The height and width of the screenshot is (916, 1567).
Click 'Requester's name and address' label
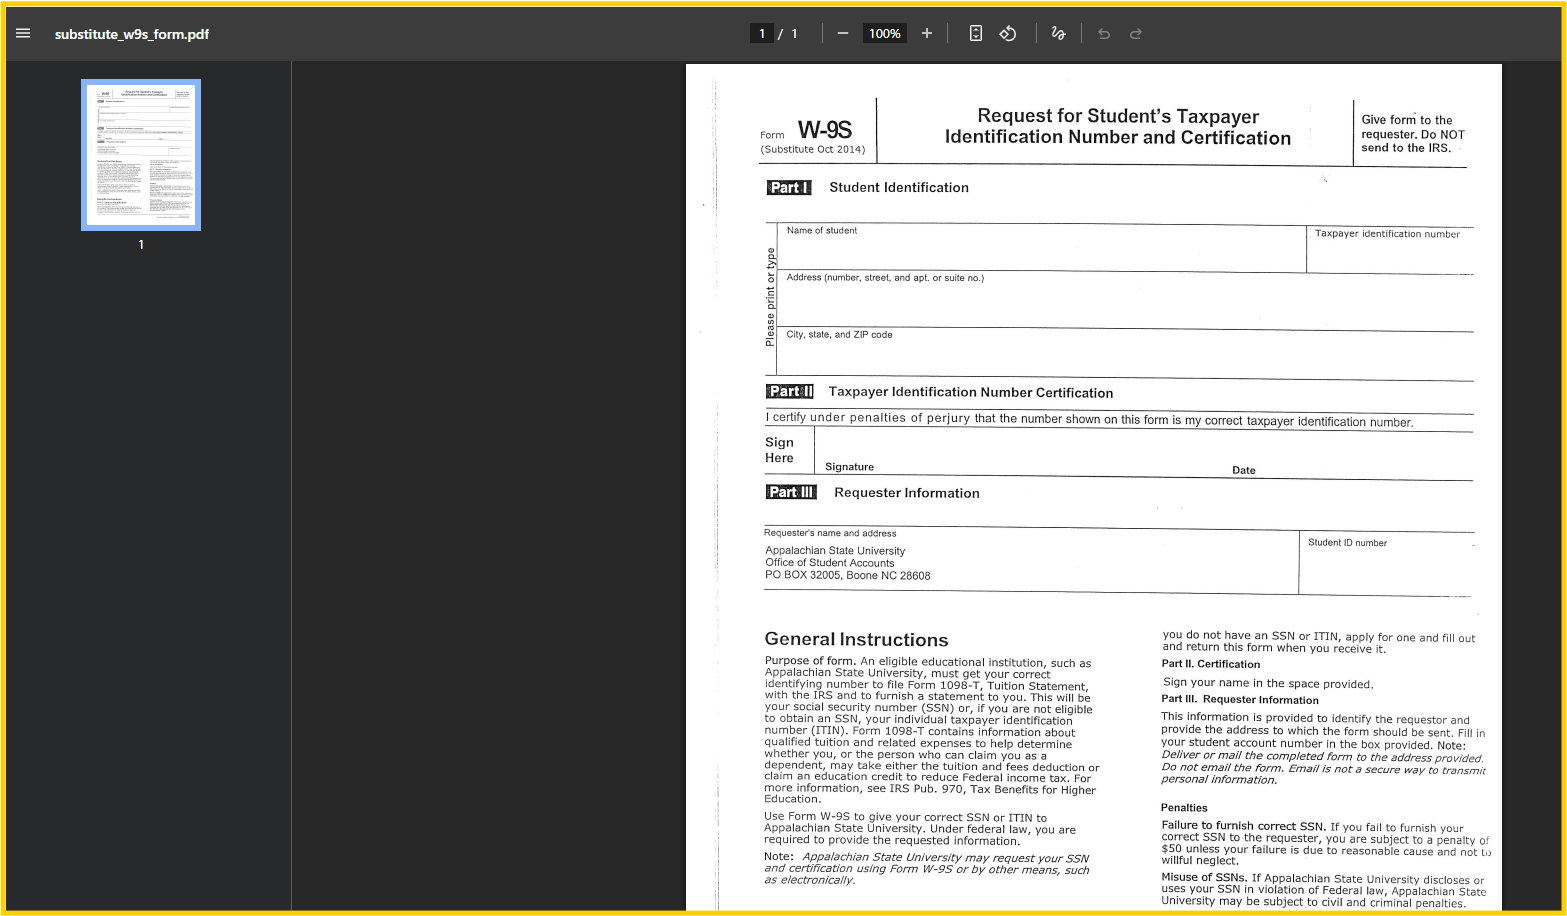click(830, 533)
